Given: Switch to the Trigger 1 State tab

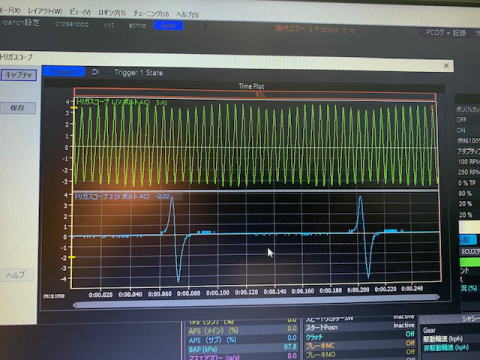Looking at the screenshot, I should pos(138,73).
